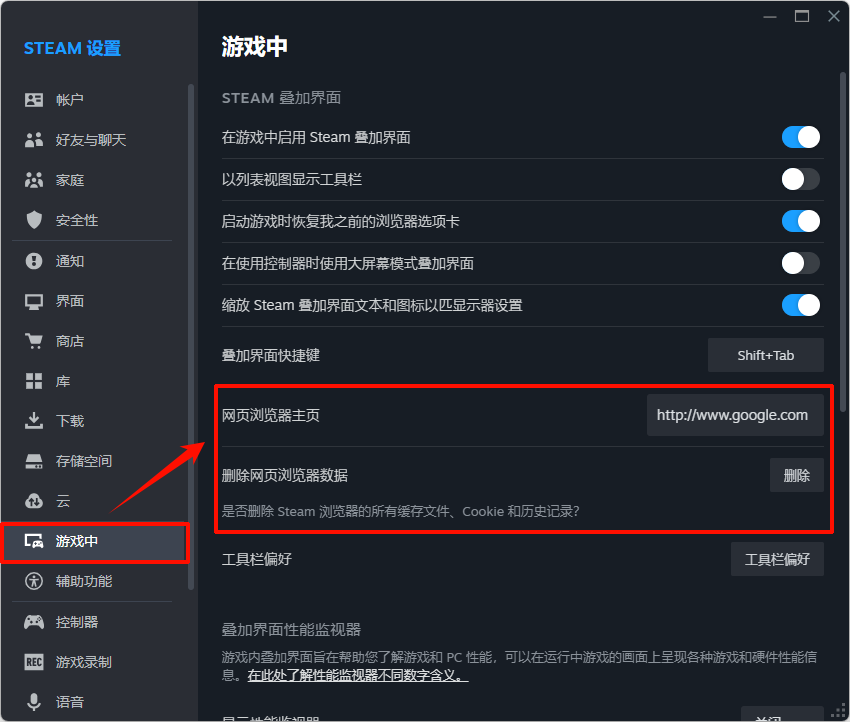850x722 pixels.
Task: Open 通知 settings via the bell icon
Action: pyautogui.click(x=33, y=260)
